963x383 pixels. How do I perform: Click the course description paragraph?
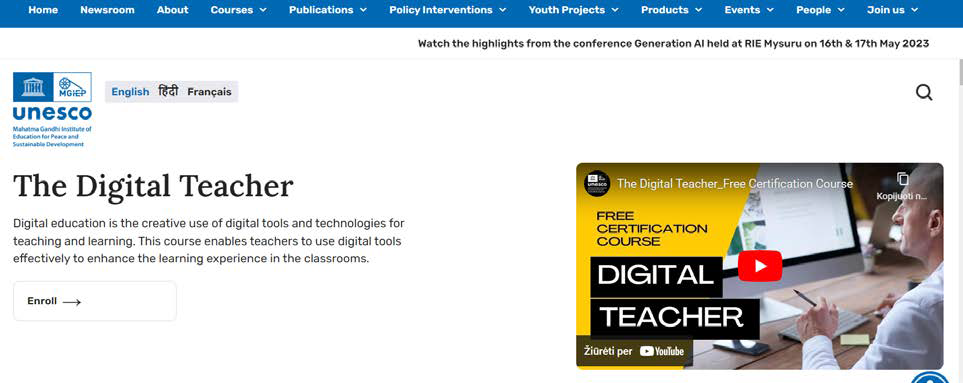coord(209,241)
